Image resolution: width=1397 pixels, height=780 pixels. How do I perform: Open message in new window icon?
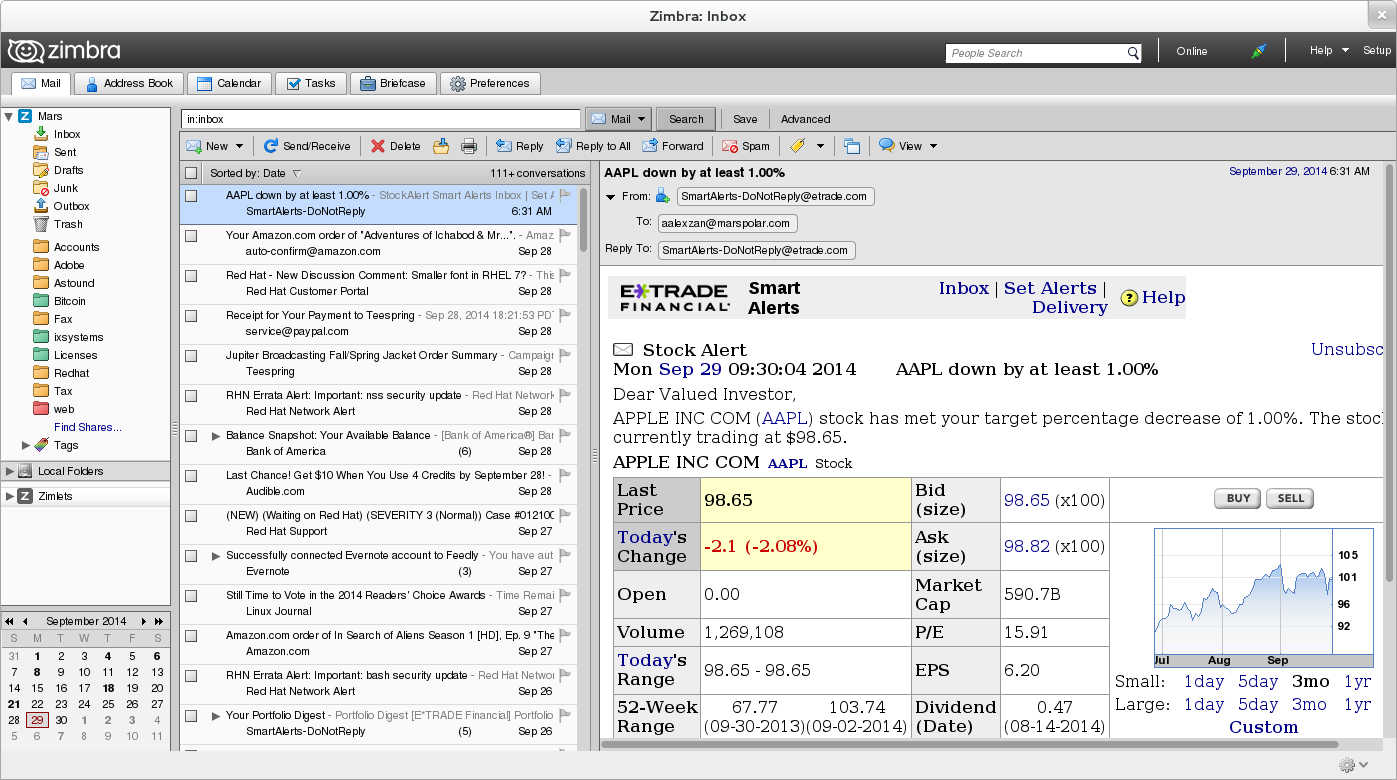(x=851, y=146)
